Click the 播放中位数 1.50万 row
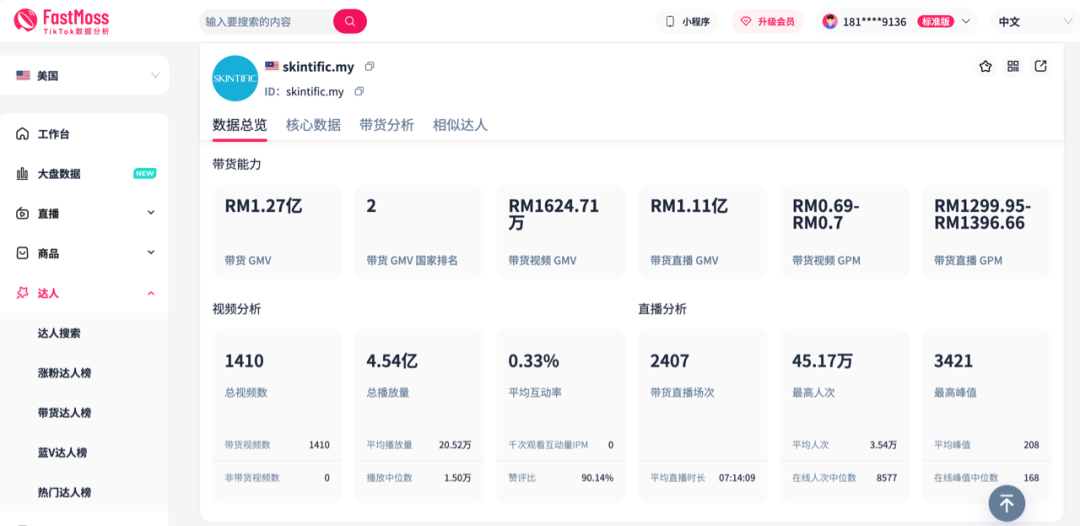This screenshot has height=526, width=1080. click(x=419, y=478)
